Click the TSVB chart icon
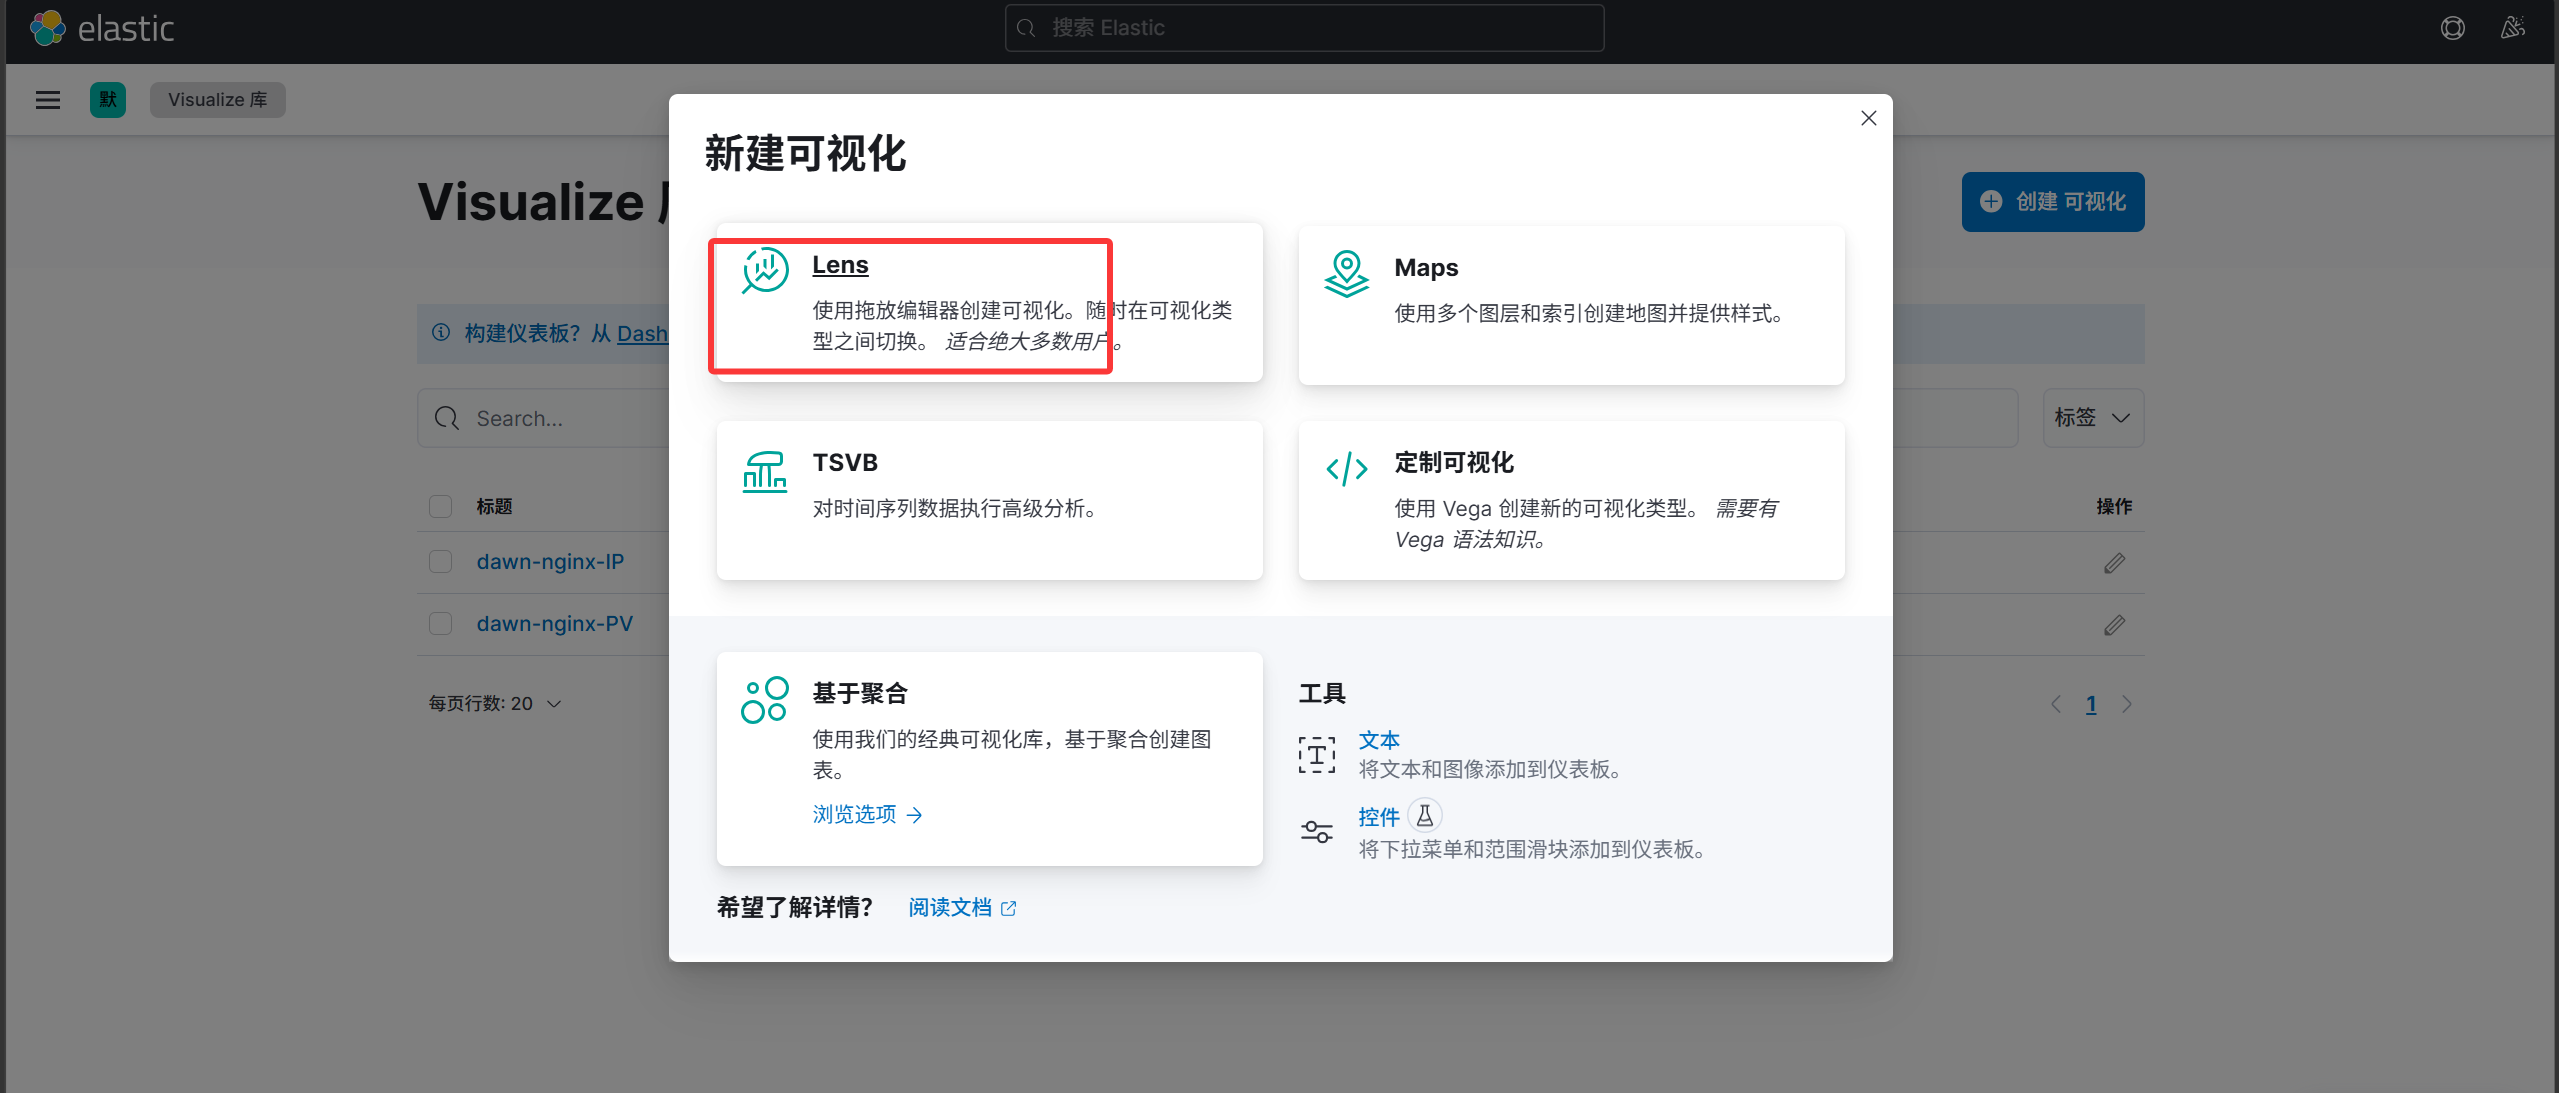Image resolution: width=2559 pixels, height=1093 pixels. click(x=765, y=470)
